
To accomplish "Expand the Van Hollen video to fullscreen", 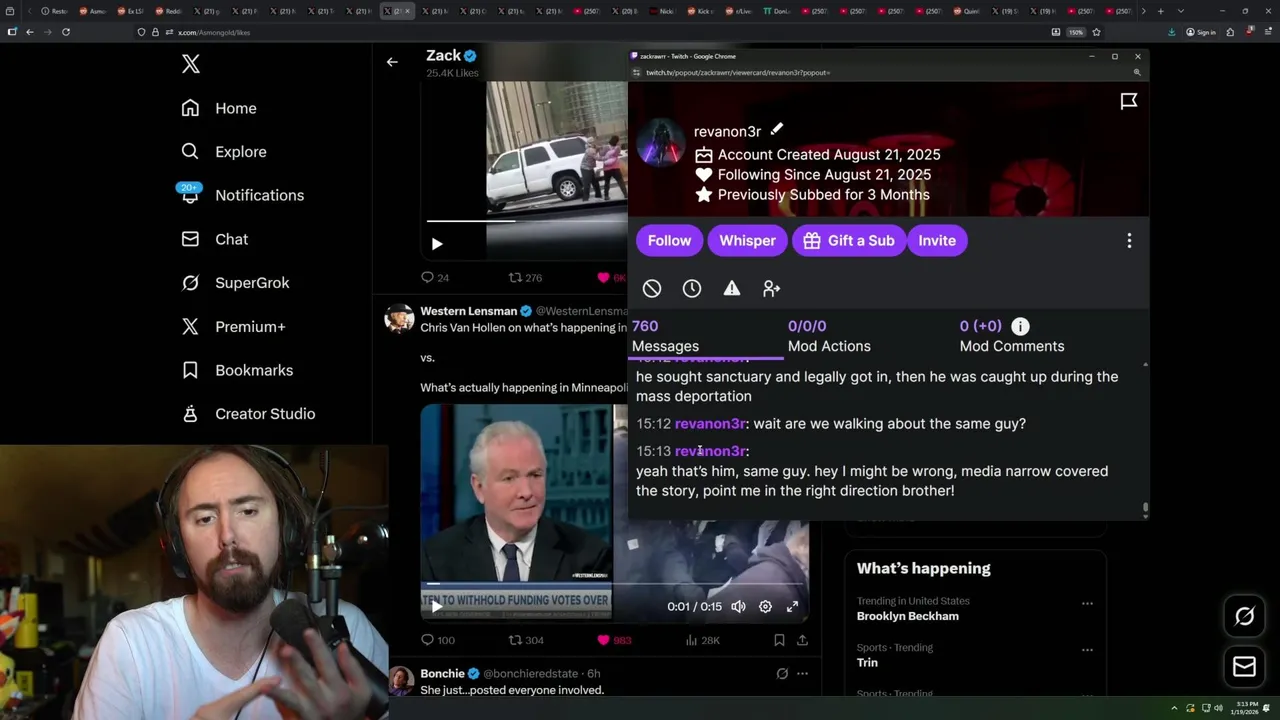I will tap(792, 606).
